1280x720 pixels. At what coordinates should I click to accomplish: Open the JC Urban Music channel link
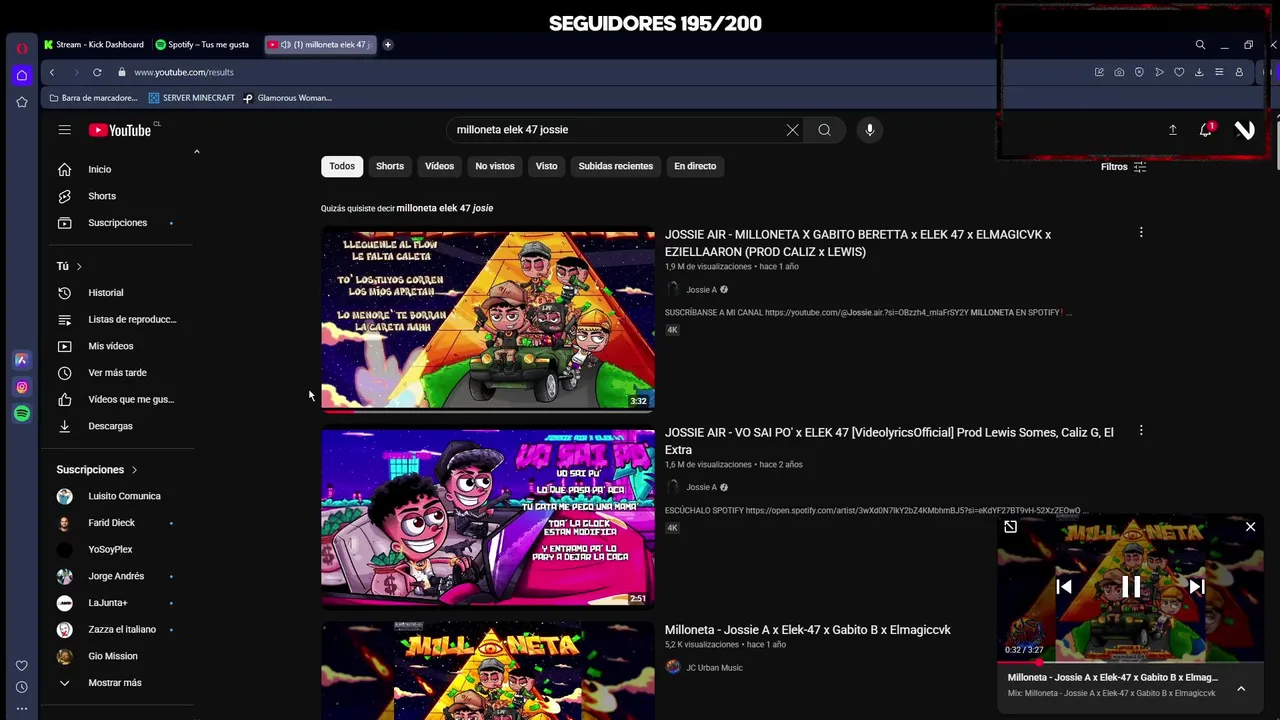tap(714, 668)
